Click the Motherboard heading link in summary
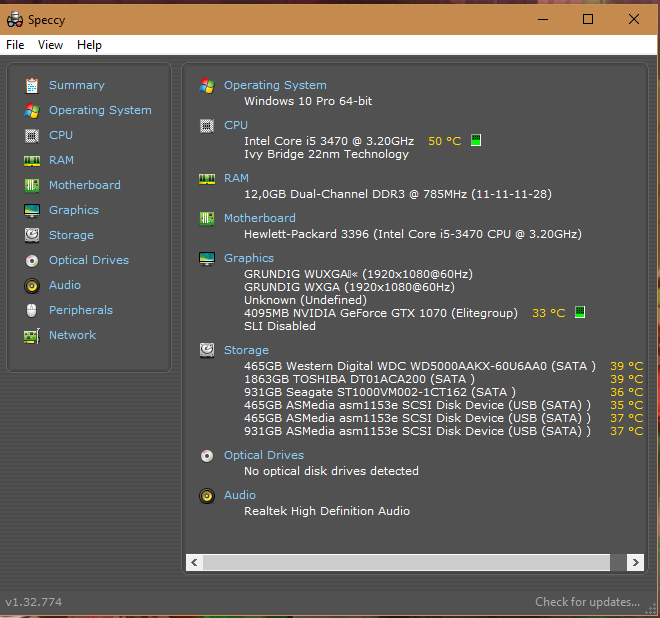The image size is (660, 618). 259,218
